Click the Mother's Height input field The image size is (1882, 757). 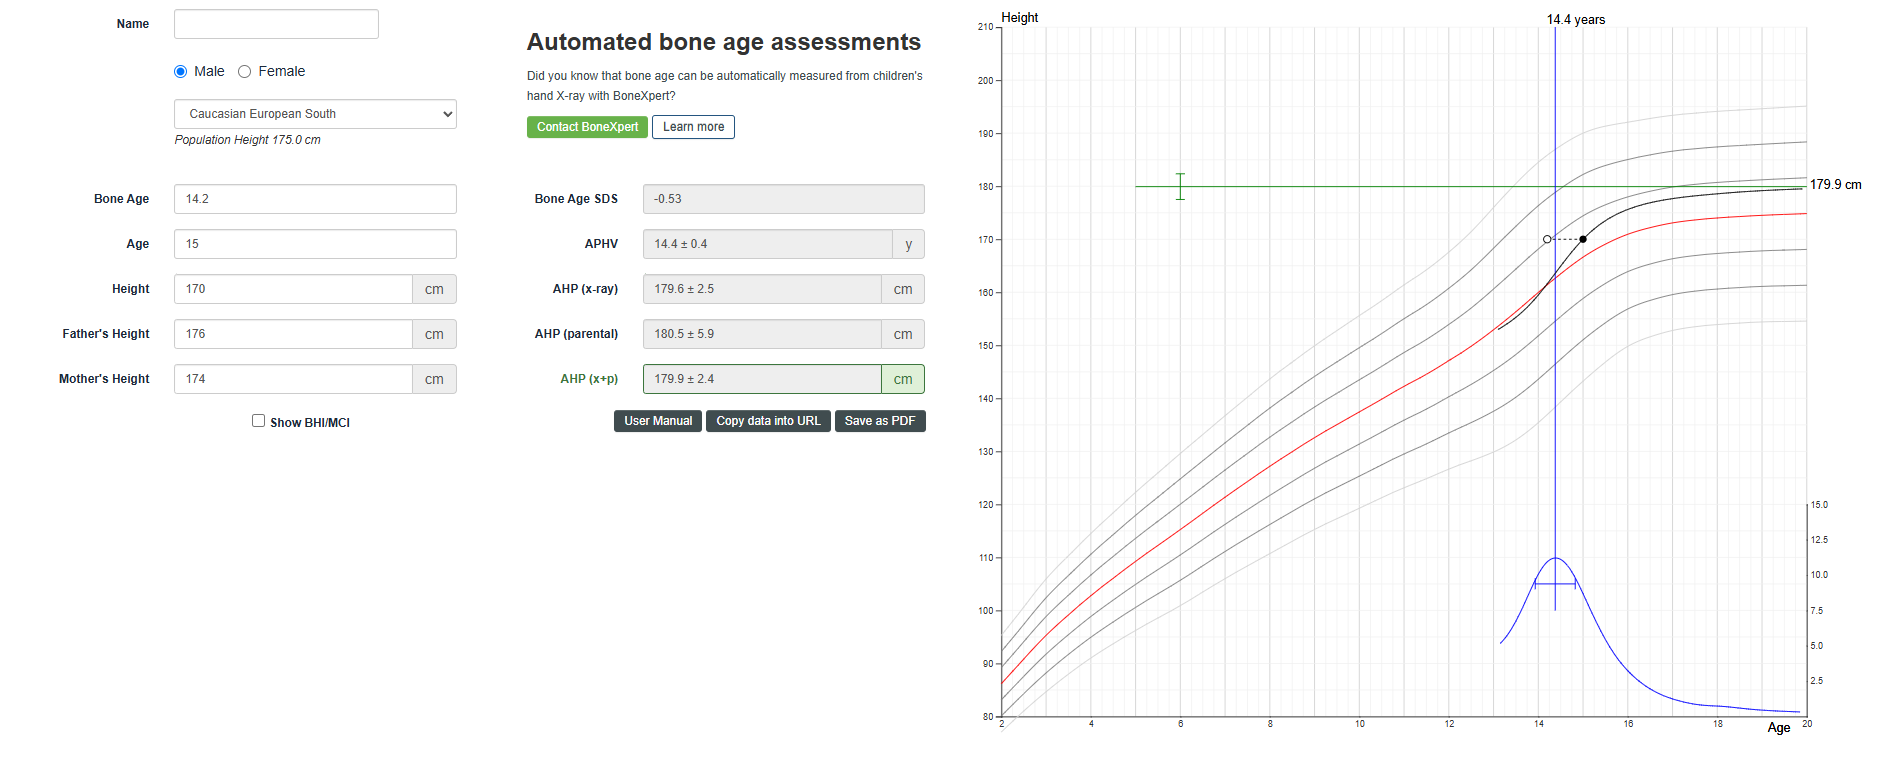293,379
